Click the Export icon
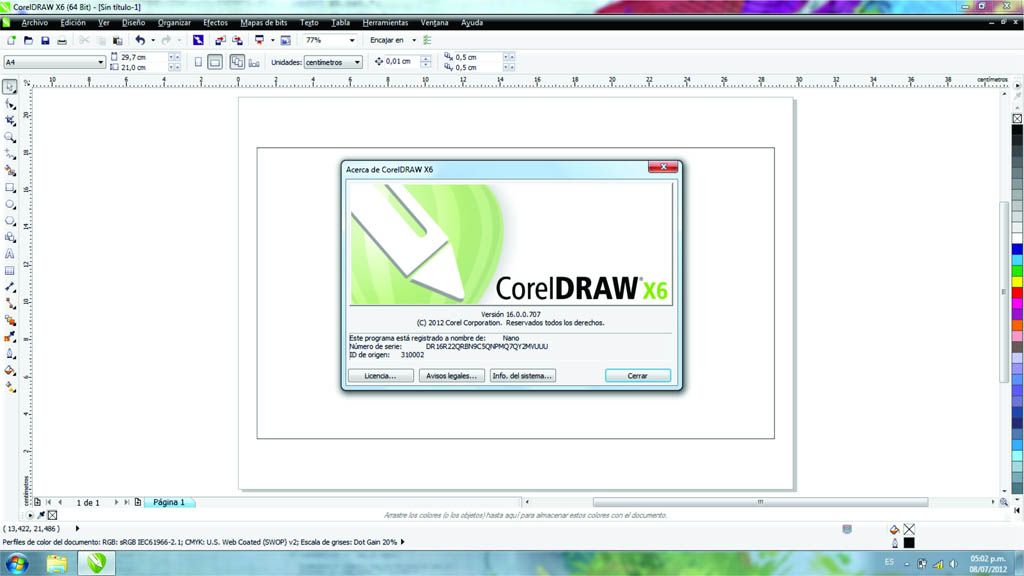This screenshot has height=576, width=1024. [x=237, y=40]
